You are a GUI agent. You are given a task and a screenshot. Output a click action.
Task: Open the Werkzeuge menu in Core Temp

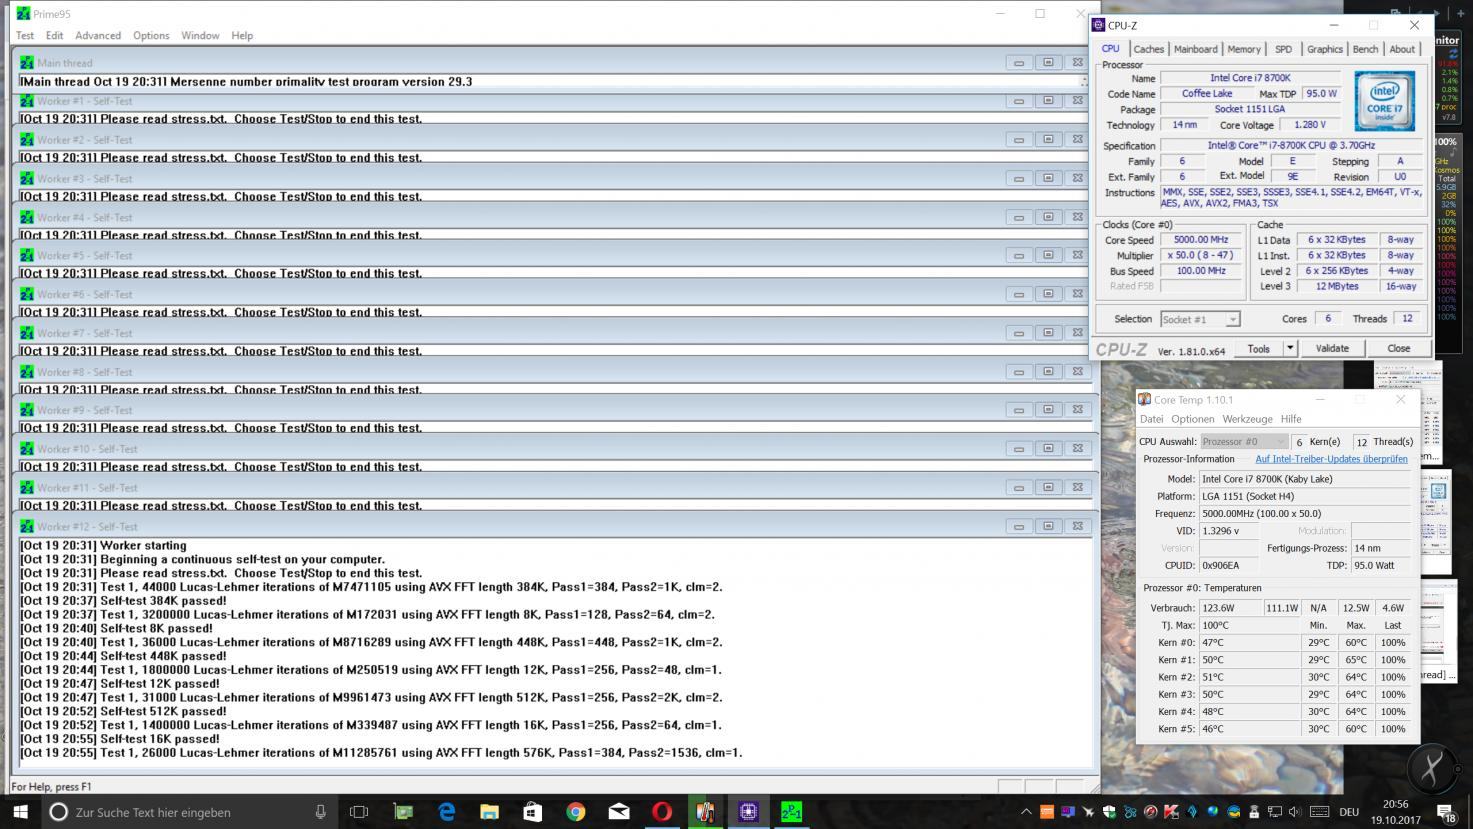click(x=1247, y=419)
